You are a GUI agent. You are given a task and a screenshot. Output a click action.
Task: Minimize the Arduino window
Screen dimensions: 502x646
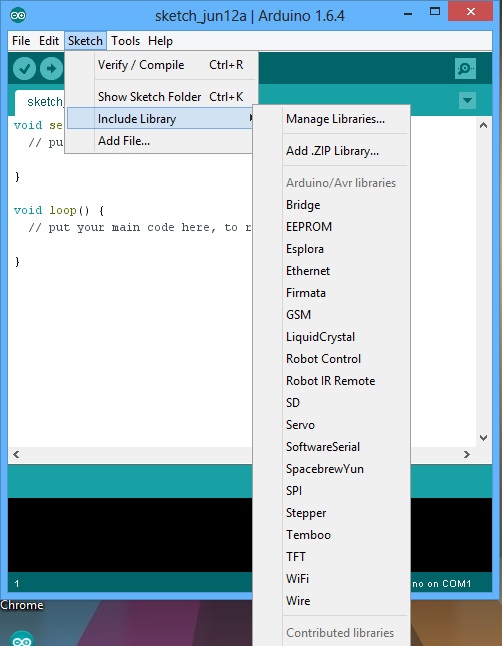[408, 14]
